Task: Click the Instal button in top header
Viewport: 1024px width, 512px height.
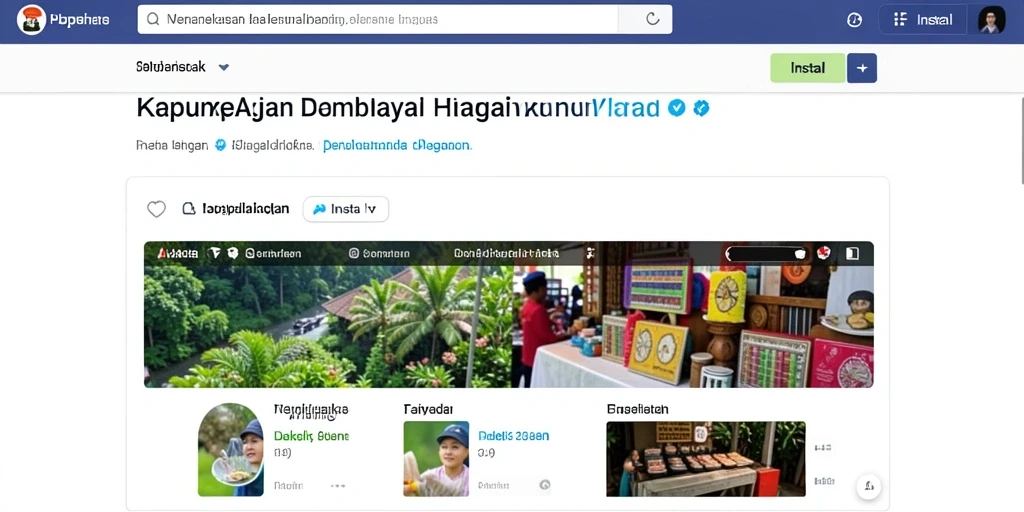Action: (923, 20)
